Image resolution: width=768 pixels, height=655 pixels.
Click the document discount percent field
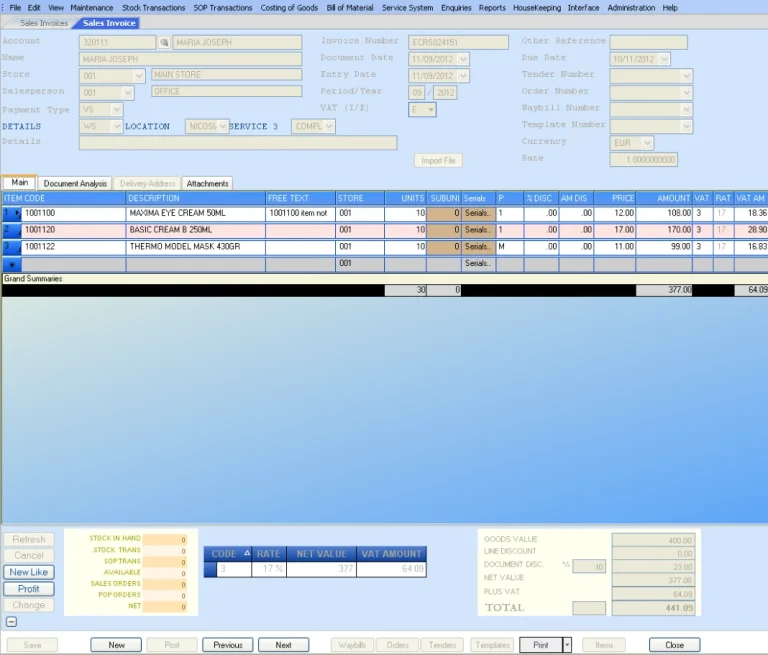589,566
